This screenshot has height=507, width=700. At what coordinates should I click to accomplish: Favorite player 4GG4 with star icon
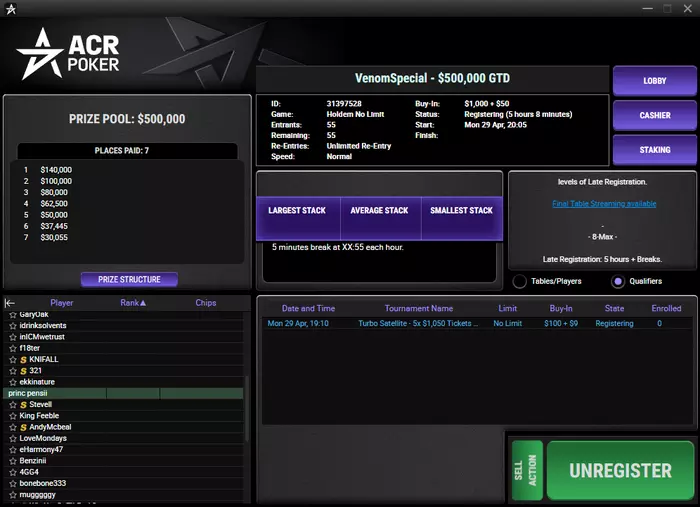click(x=13, y=472)
